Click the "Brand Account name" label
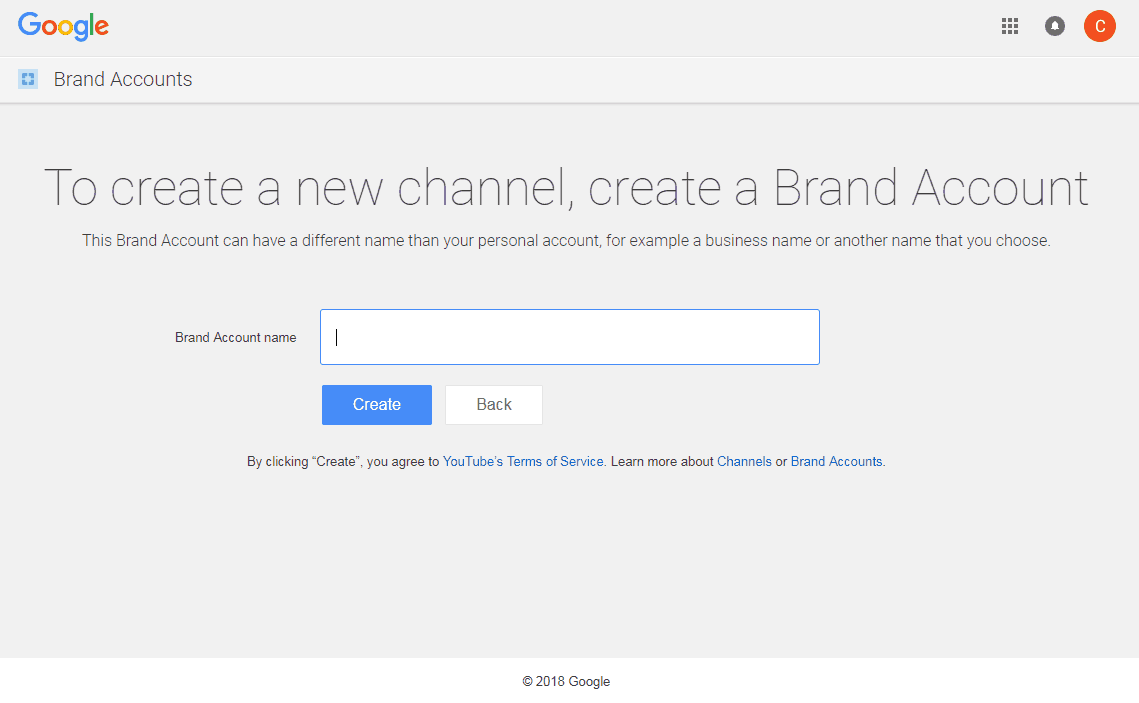Viewport: 1139px width, 703px height. (235, 337)
